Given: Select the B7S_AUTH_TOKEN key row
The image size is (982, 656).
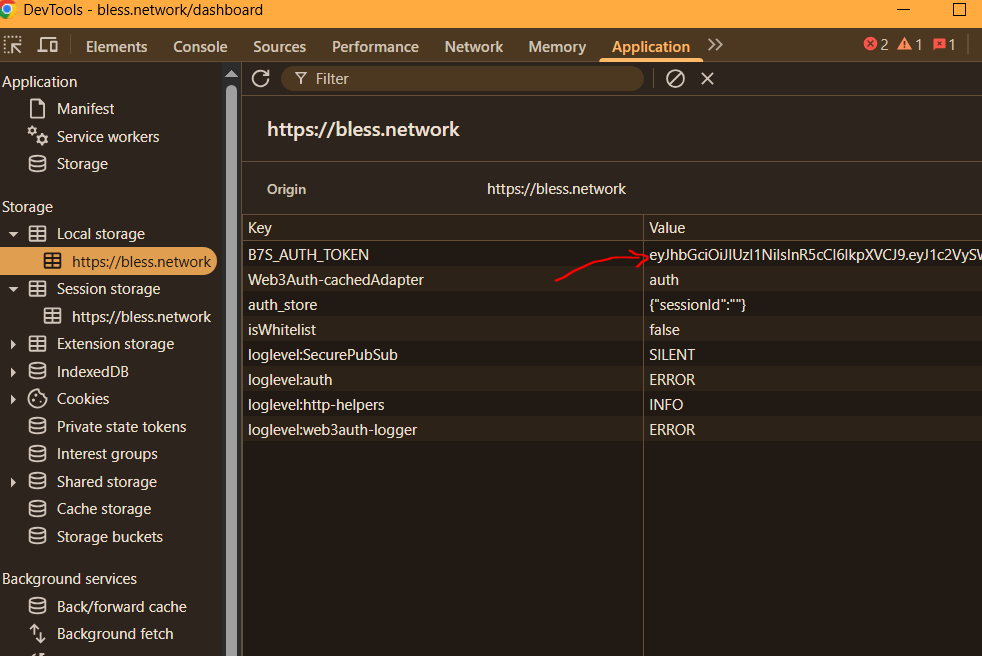Looking at the screenshot, I should pyautogui.click(x=443, y=254).
